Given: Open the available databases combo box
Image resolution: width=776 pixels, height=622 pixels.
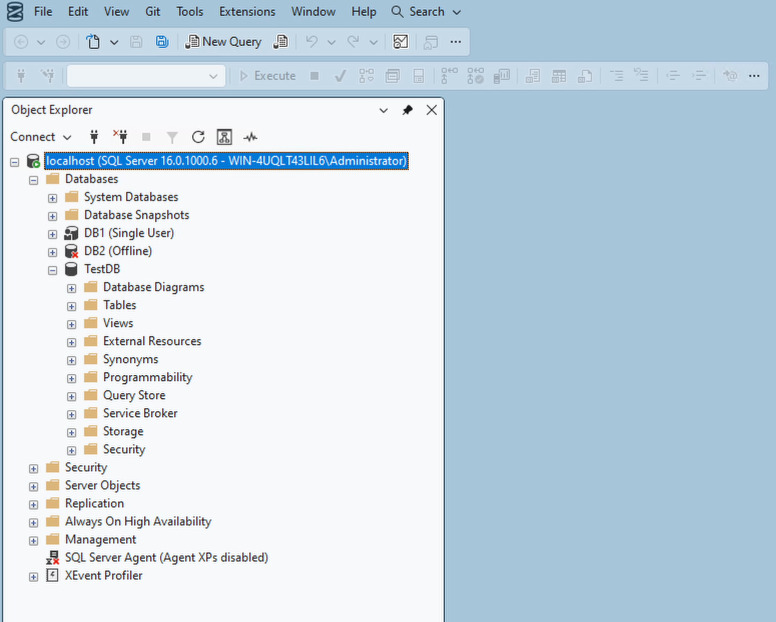Looking at the screenshot, I should 146,76.
